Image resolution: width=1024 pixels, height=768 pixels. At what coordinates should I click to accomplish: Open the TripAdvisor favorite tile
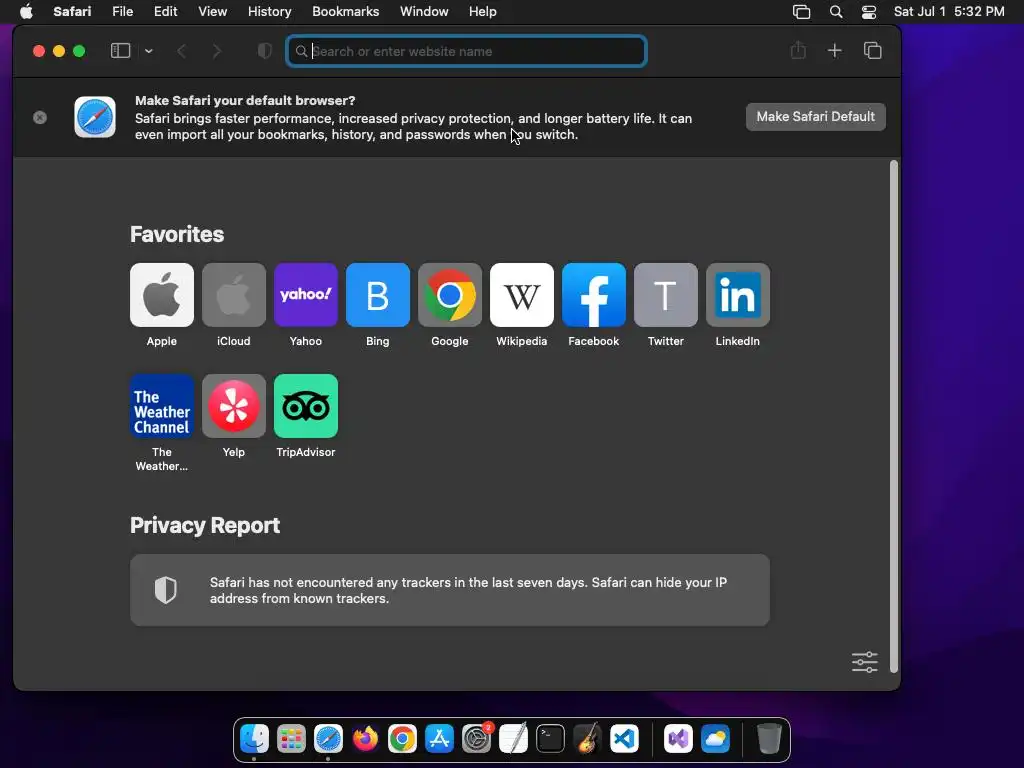pos(306,406)
